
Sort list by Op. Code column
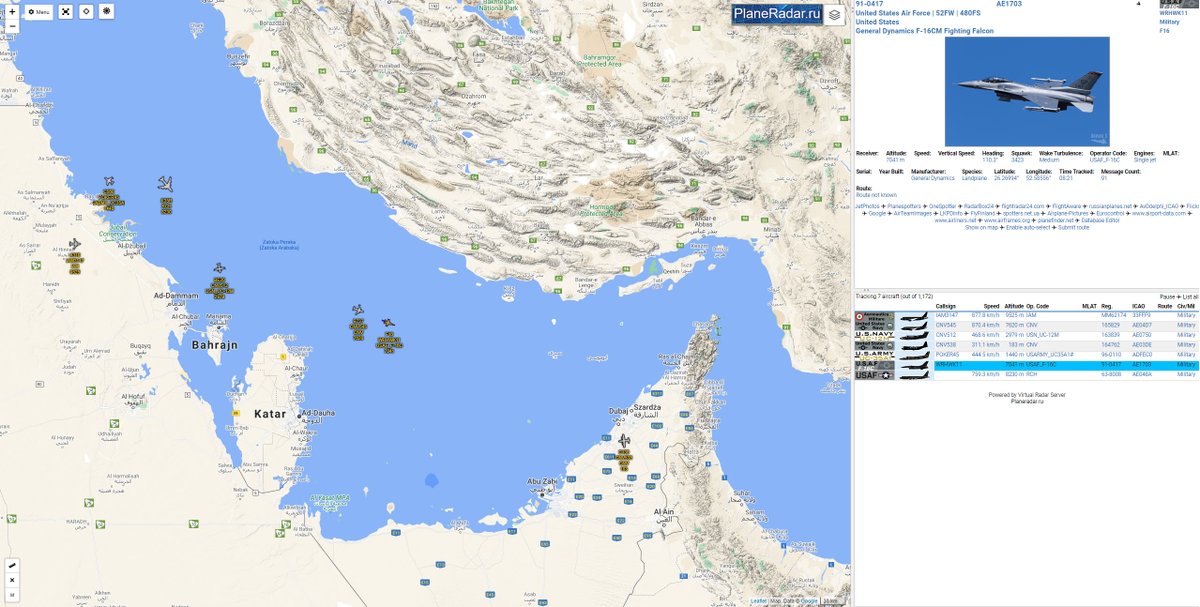click(1037, 306)
